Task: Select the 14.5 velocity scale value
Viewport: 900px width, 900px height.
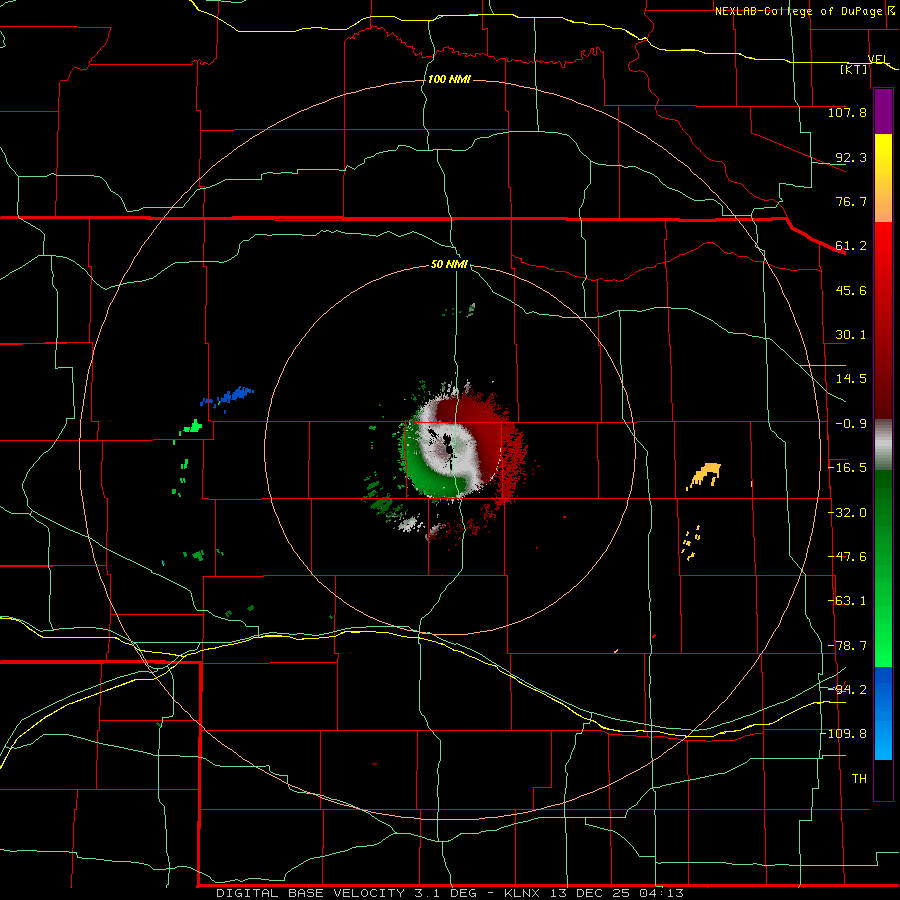Action: (x=851, y=379)
